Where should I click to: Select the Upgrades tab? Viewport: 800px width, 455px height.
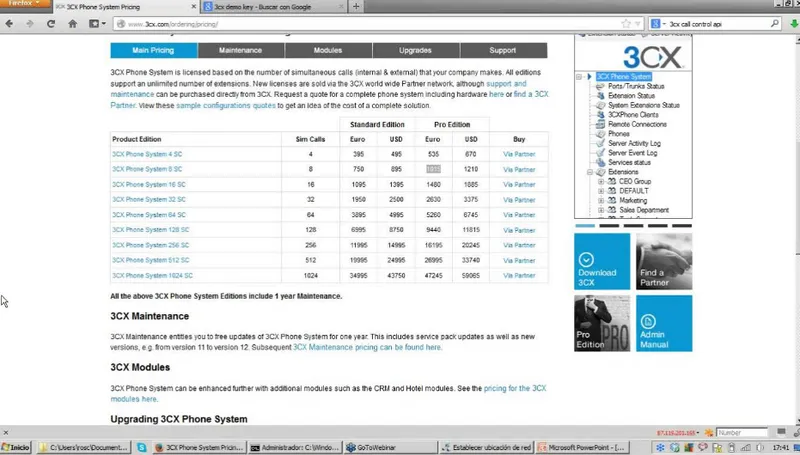pyautogui.click(x=415, y=50)
